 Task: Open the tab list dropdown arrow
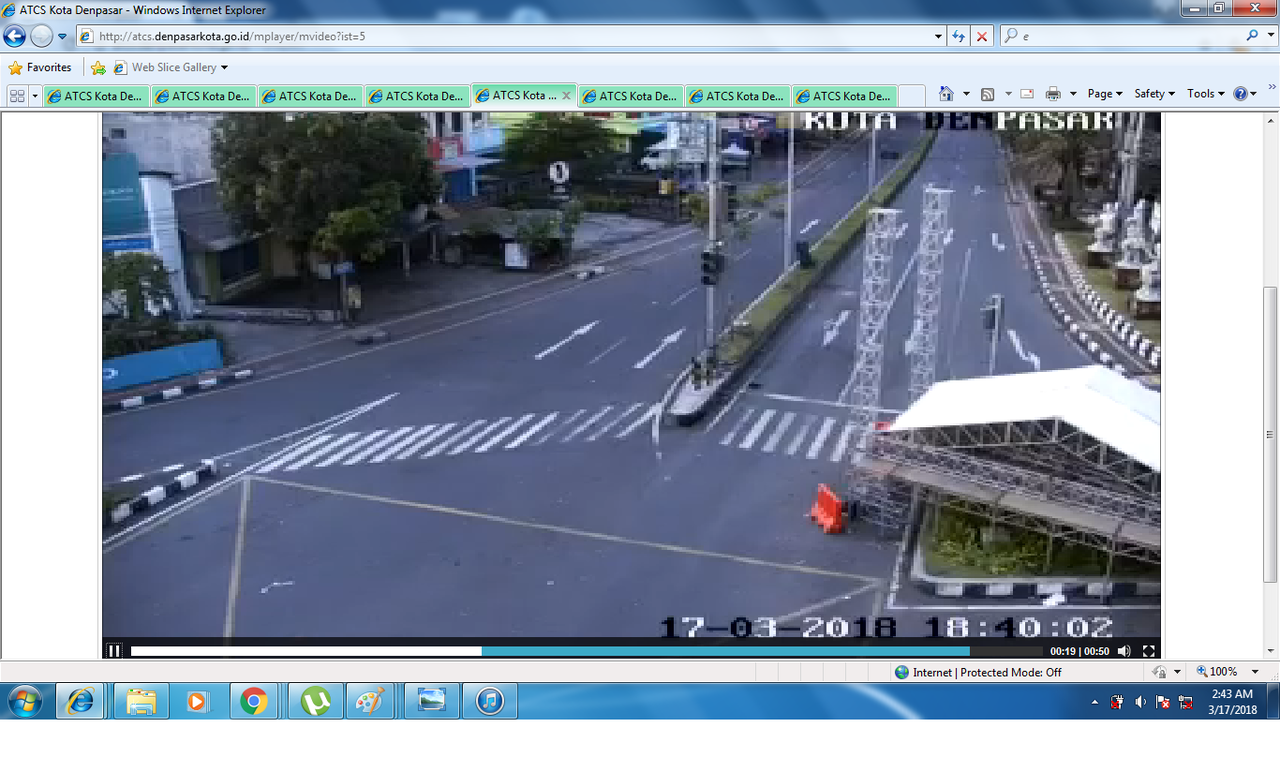point(36,95)
